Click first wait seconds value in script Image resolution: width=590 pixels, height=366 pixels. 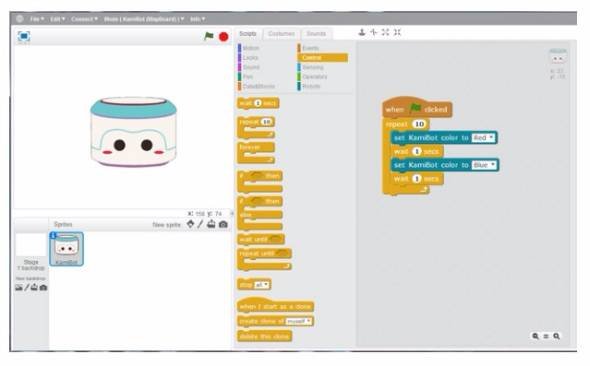(417, 151)
